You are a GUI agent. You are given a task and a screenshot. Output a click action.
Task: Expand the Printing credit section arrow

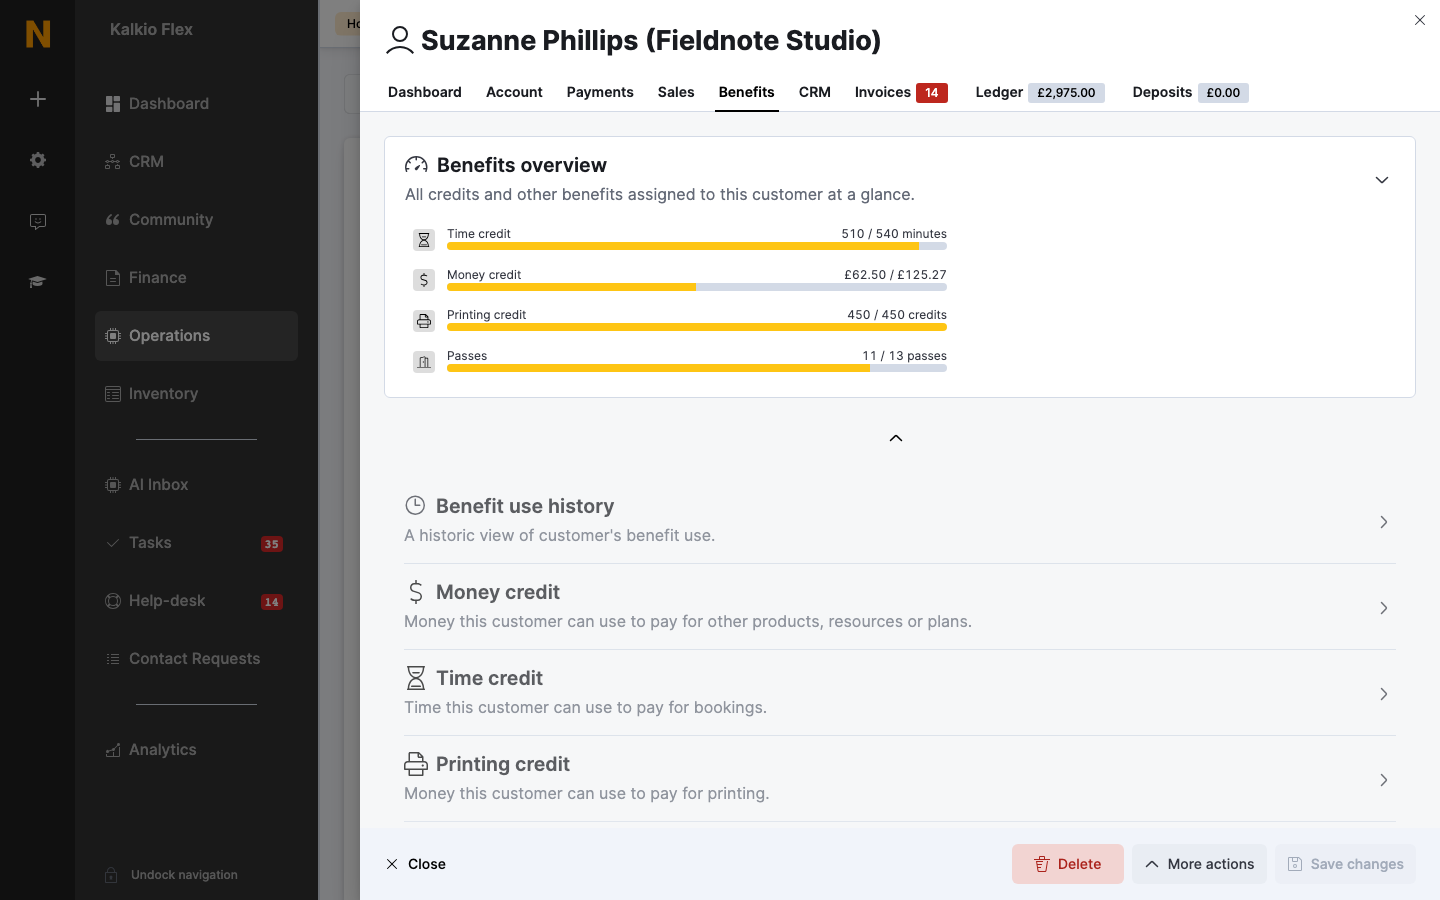click(1384, 780)
